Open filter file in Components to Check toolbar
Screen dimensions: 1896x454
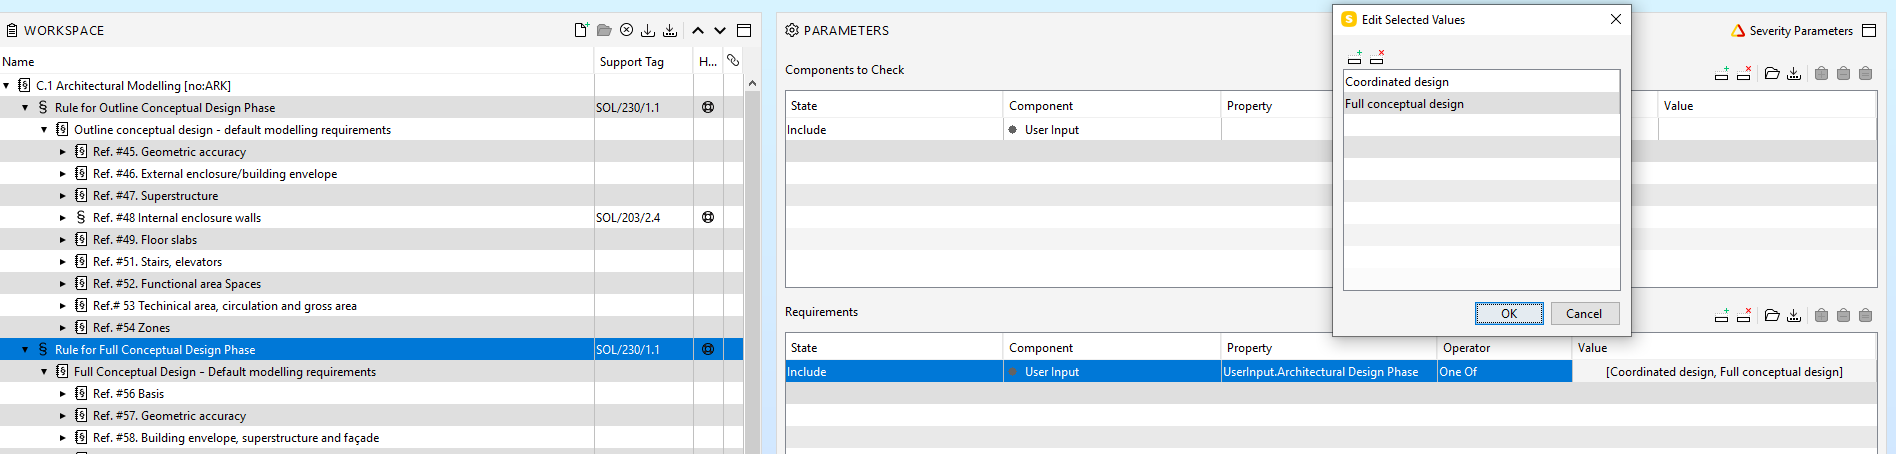(x=1772, y=73)
